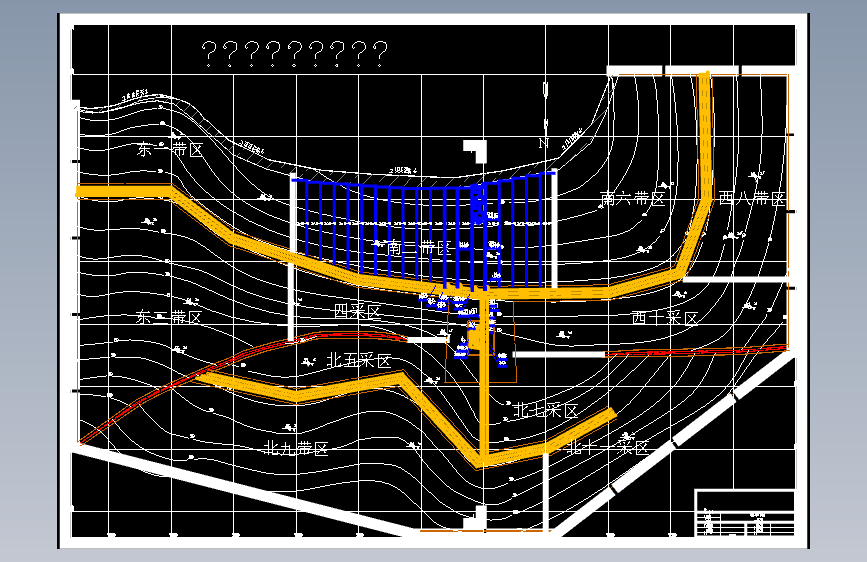Select the title block table in corner

coord(745,513)
